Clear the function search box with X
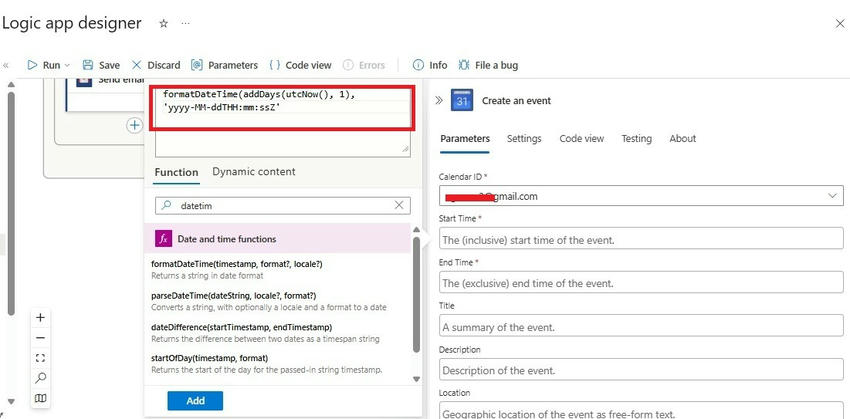This screenshot has width=850, height=419. tap(400, 205)
